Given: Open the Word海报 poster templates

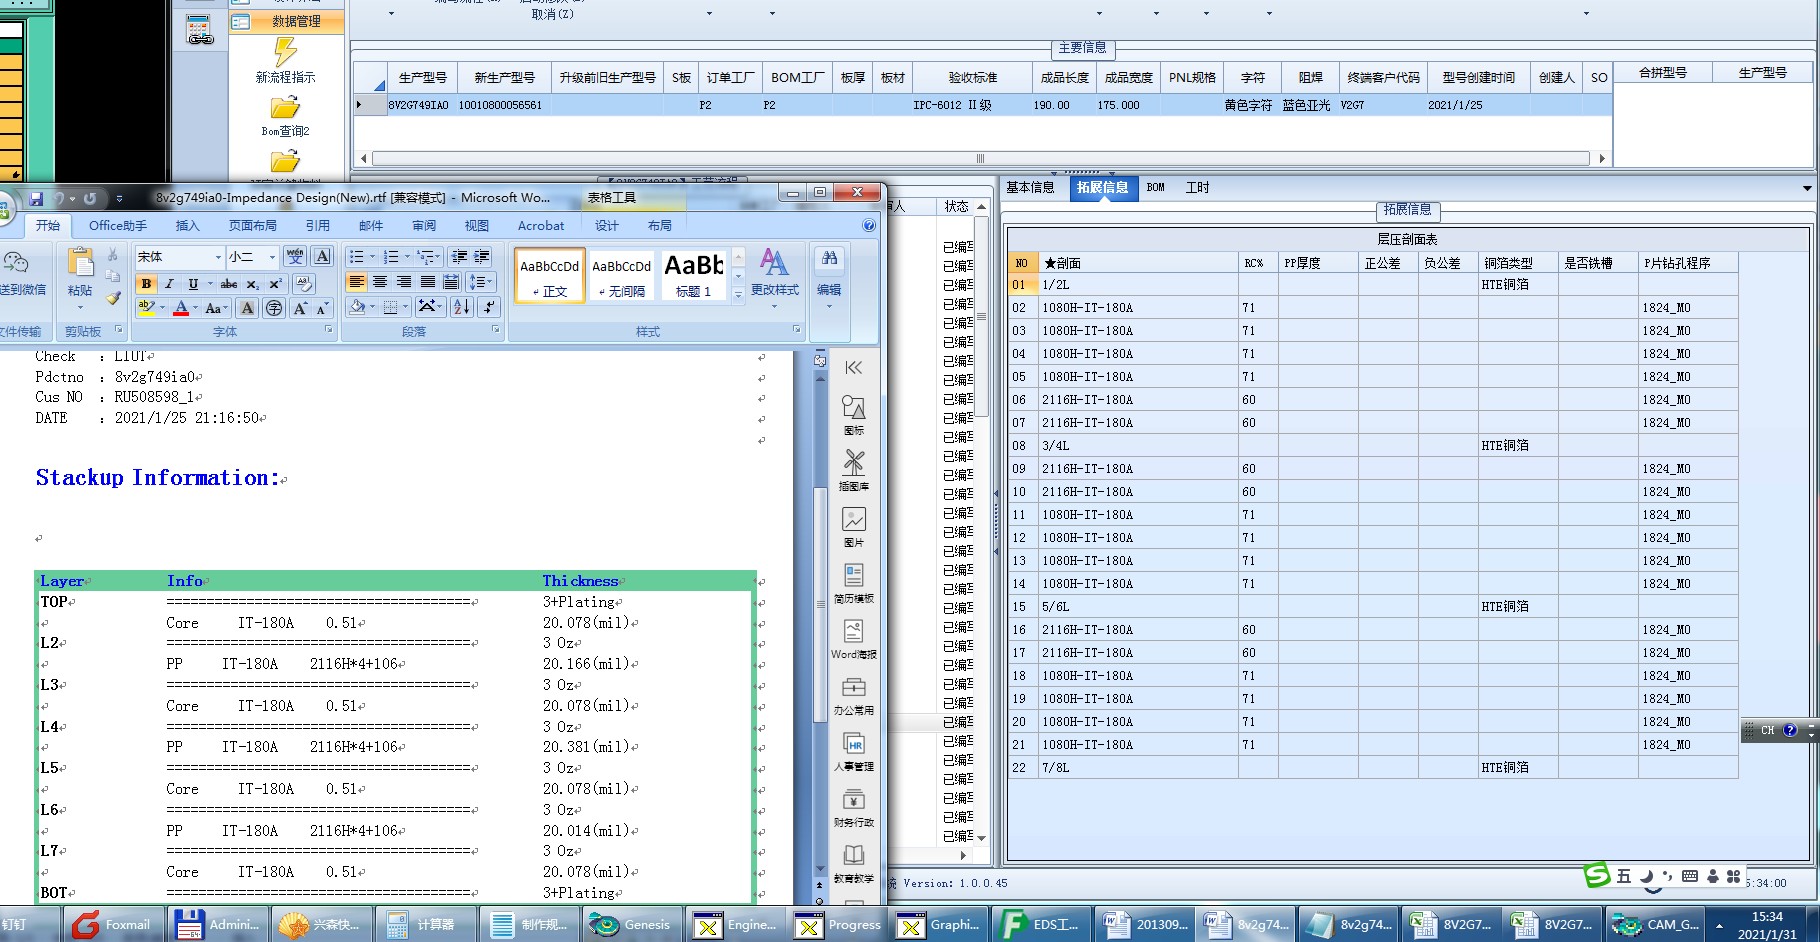Looking at the screenshot, I should tap(853, 638).
